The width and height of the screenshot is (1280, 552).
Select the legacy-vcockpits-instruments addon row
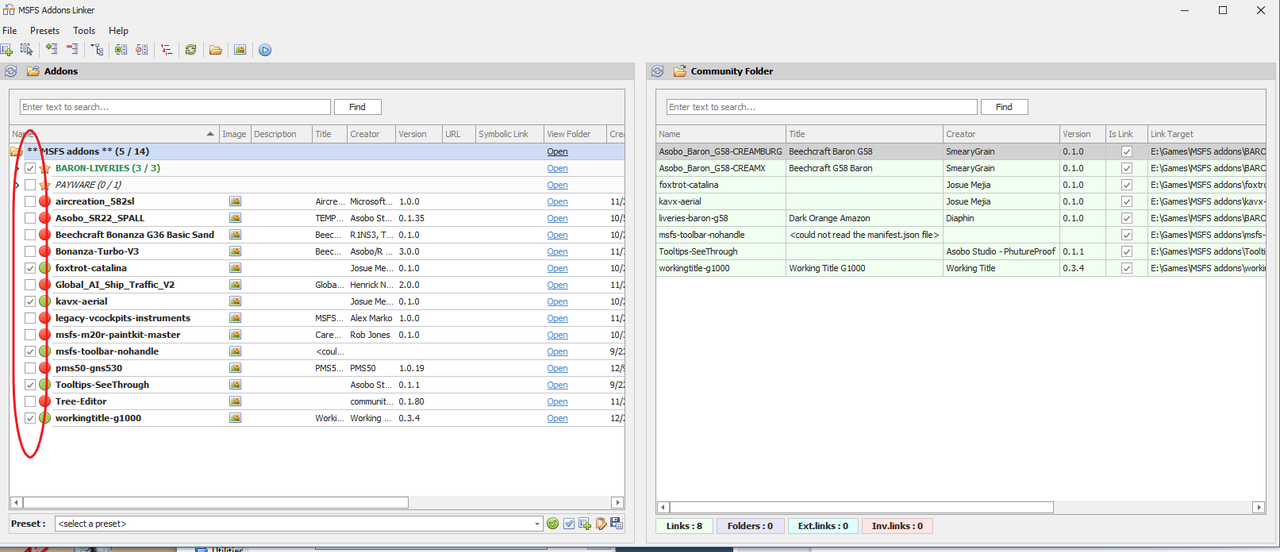tap(317, 318)
